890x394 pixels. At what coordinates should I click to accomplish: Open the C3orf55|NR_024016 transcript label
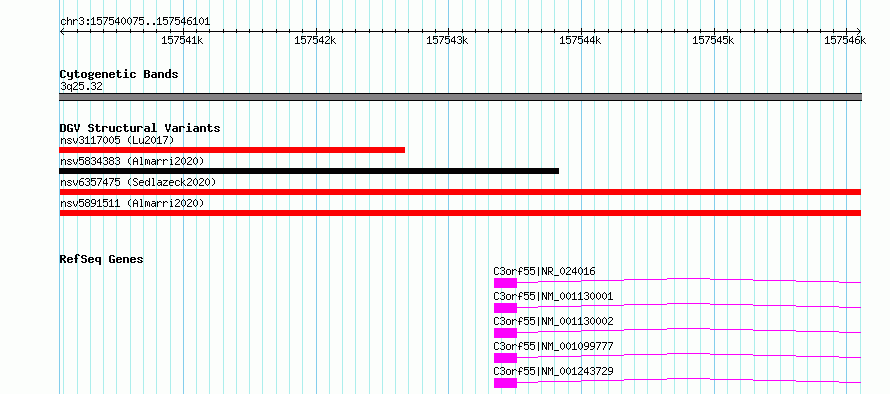pos(544,271)
